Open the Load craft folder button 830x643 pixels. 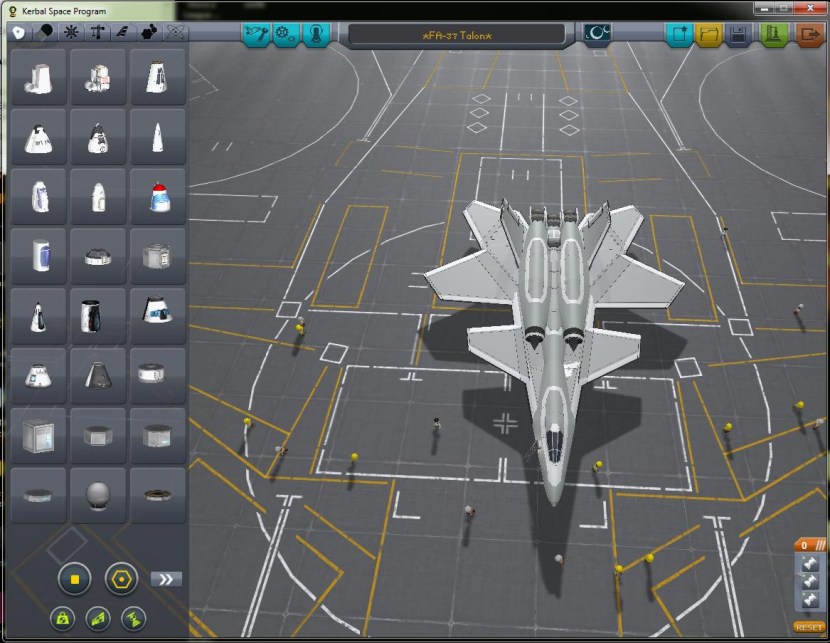709,34
